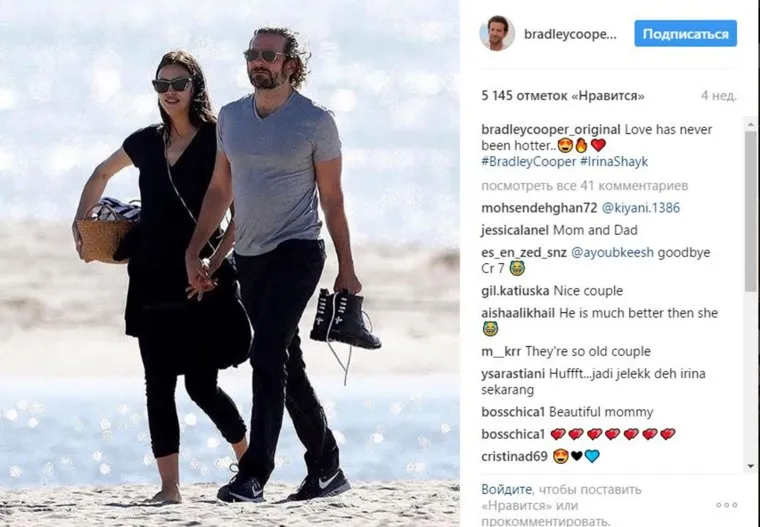760x527 pixels.
Task: Open the bradleycooper profile avatar
Action: point(497,33)
